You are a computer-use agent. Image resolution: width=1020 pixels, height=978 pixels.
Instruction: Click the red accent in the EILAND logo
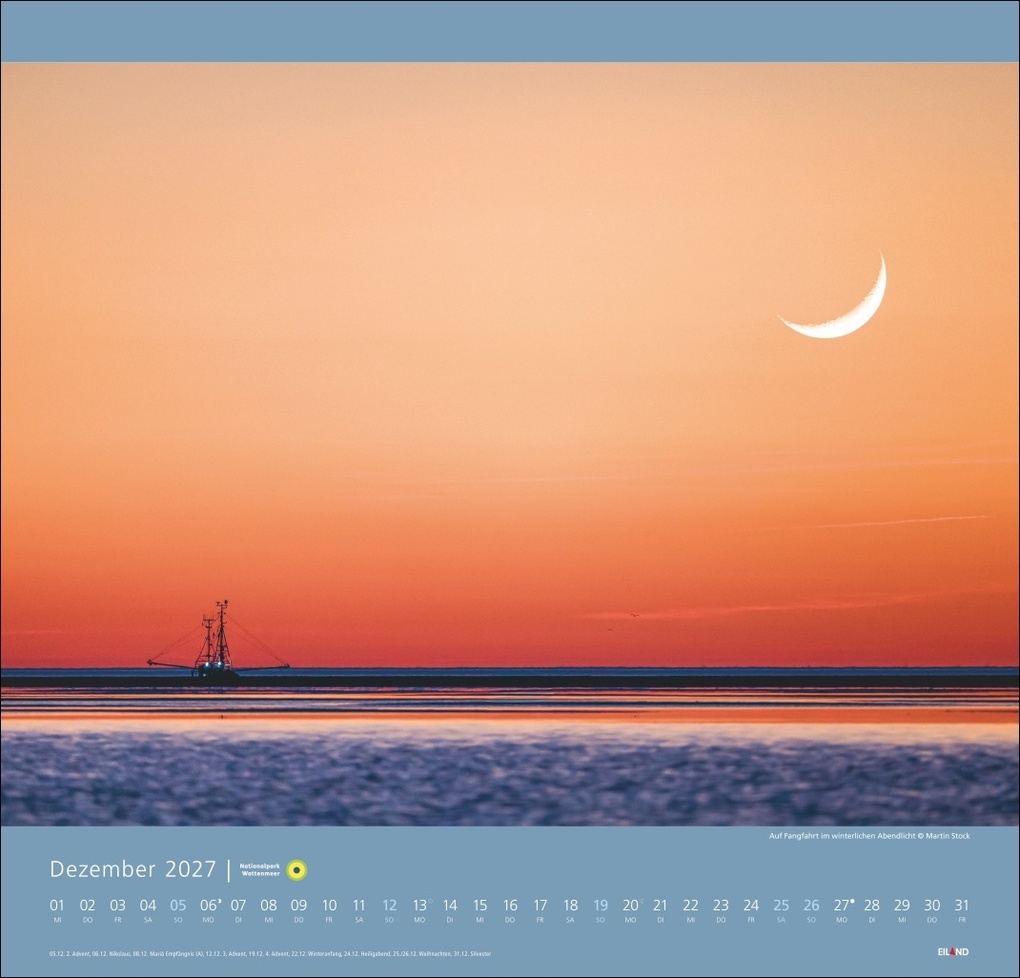pos(952,951)
